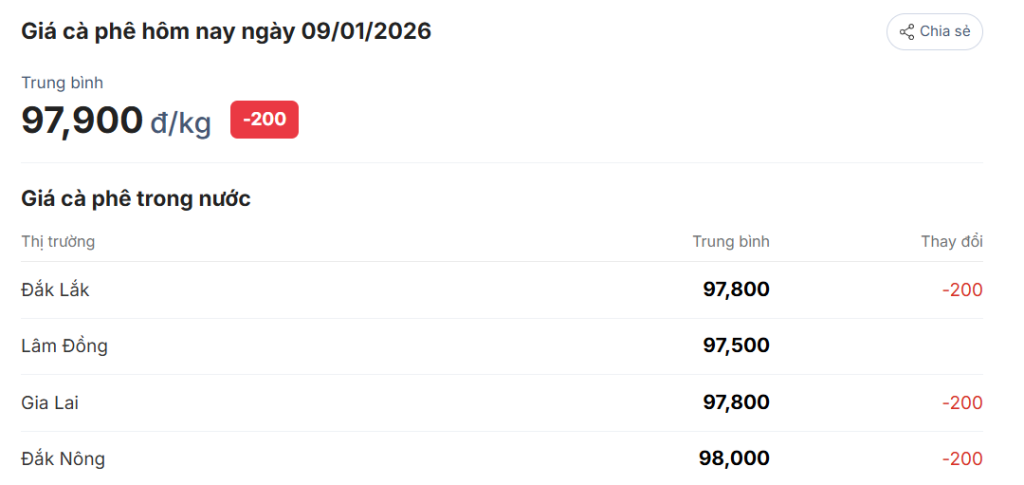Click Lâm Đồng's 97,500 price value
Image resolution: width=1024 pixels, height=485 pixels.
pos(736,346)
